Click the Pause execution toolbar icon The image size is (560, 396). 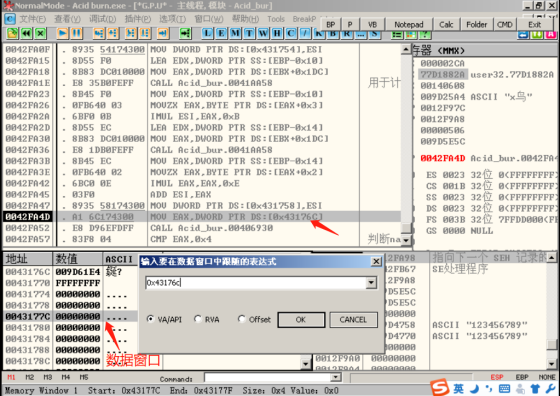coord(76,33)
